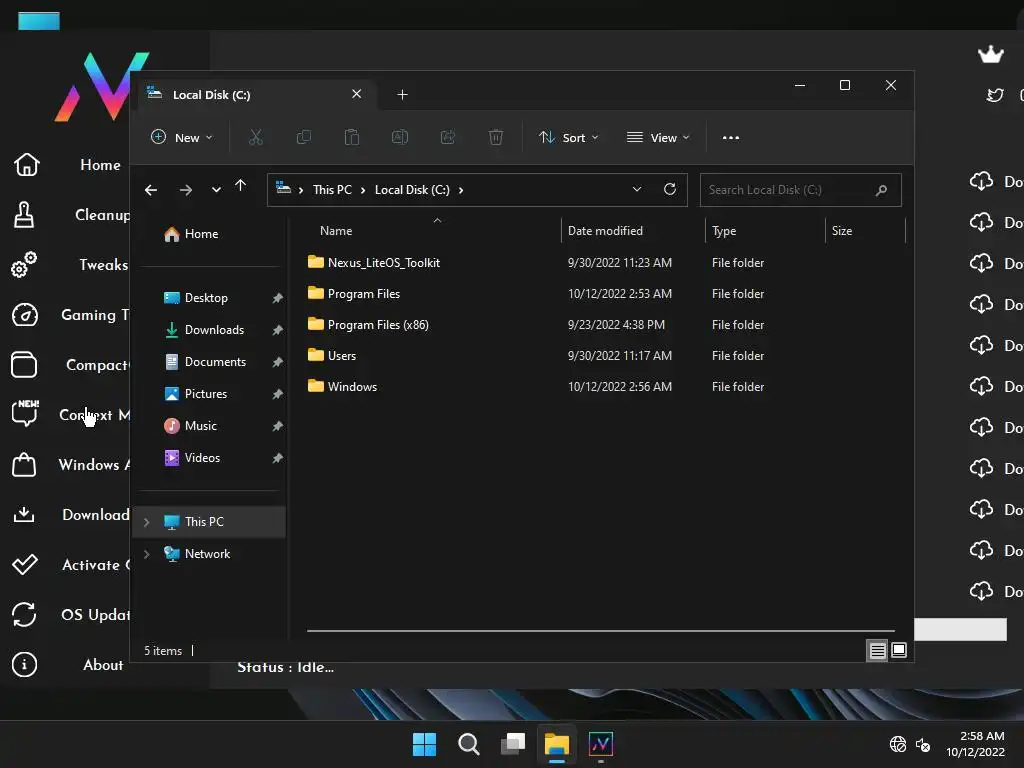Open the Sort dropdown menu

[x=568, y=138]
